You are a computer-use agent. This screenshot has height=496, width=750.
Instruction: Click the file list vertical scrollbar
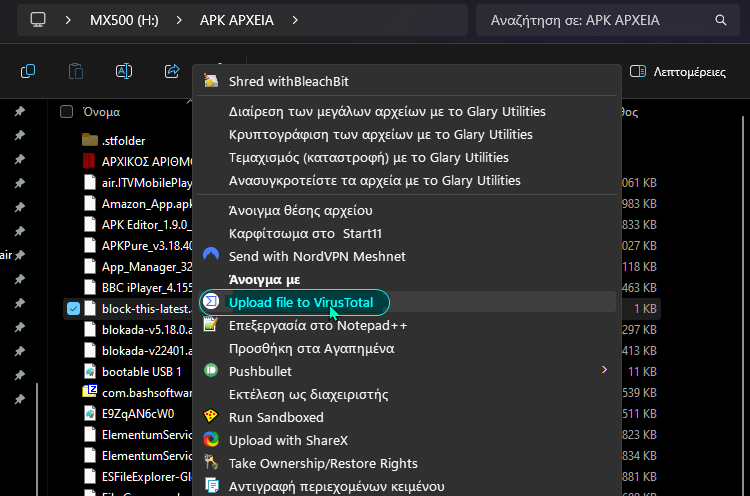pos(743,306)
